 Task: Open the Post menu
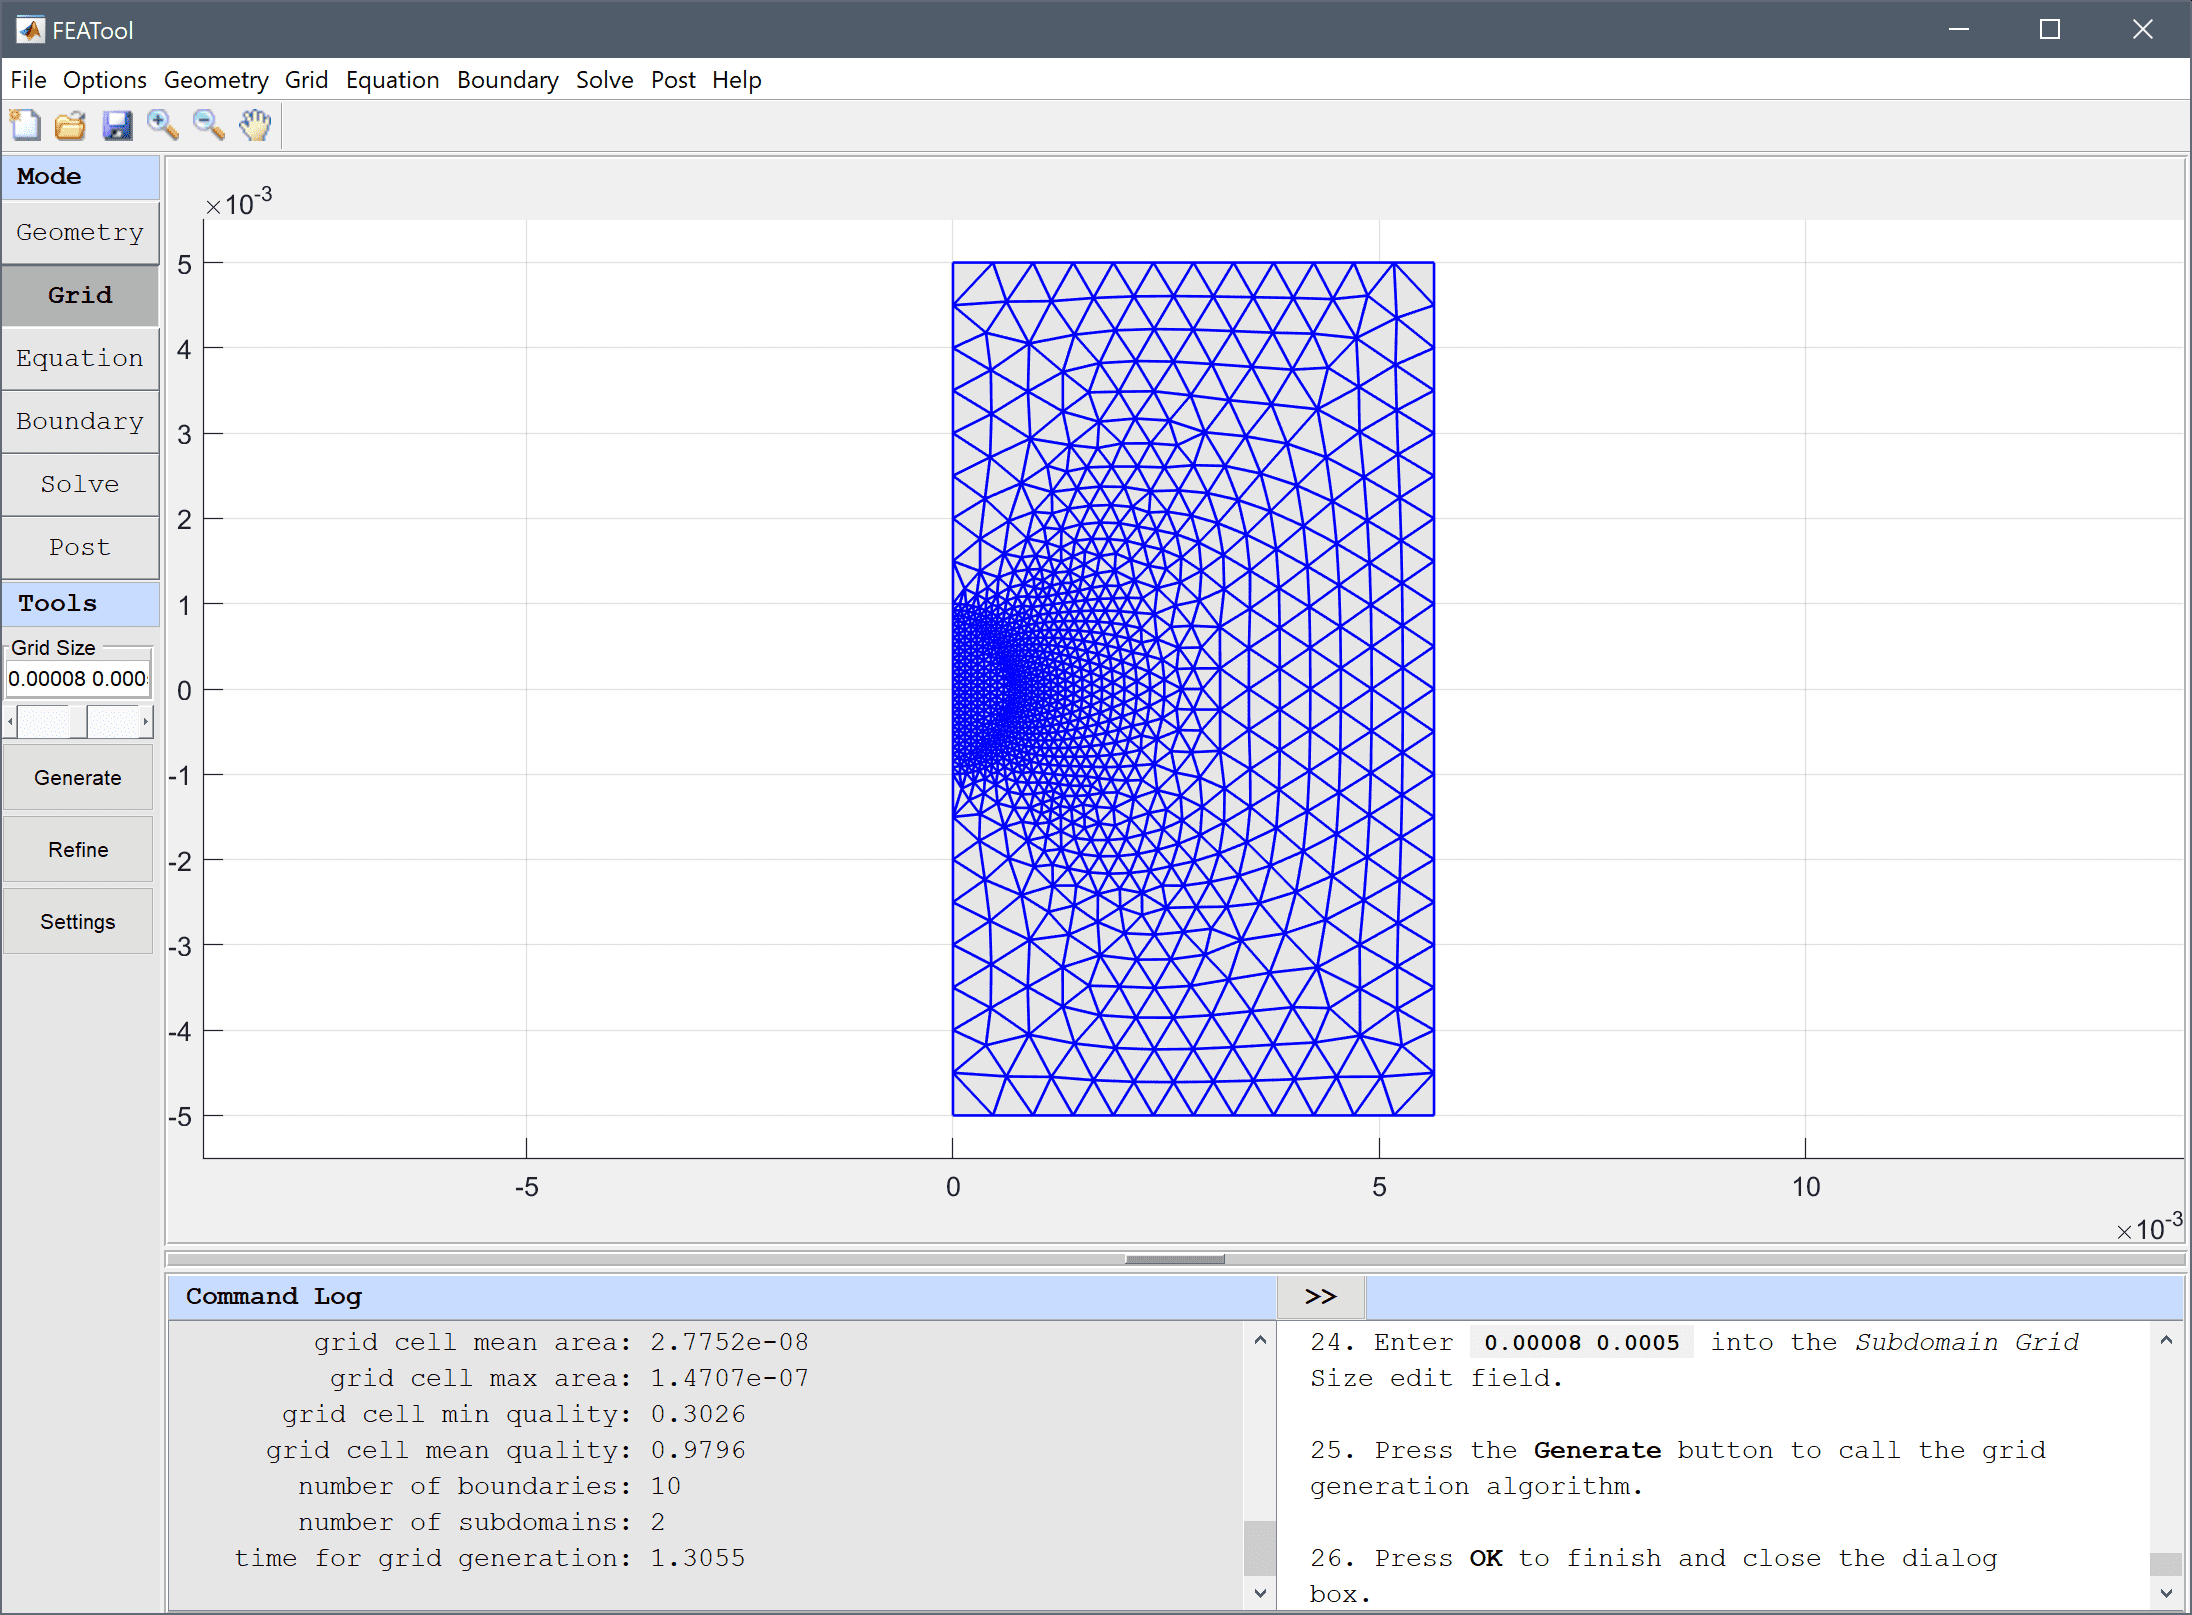(673, 80)
